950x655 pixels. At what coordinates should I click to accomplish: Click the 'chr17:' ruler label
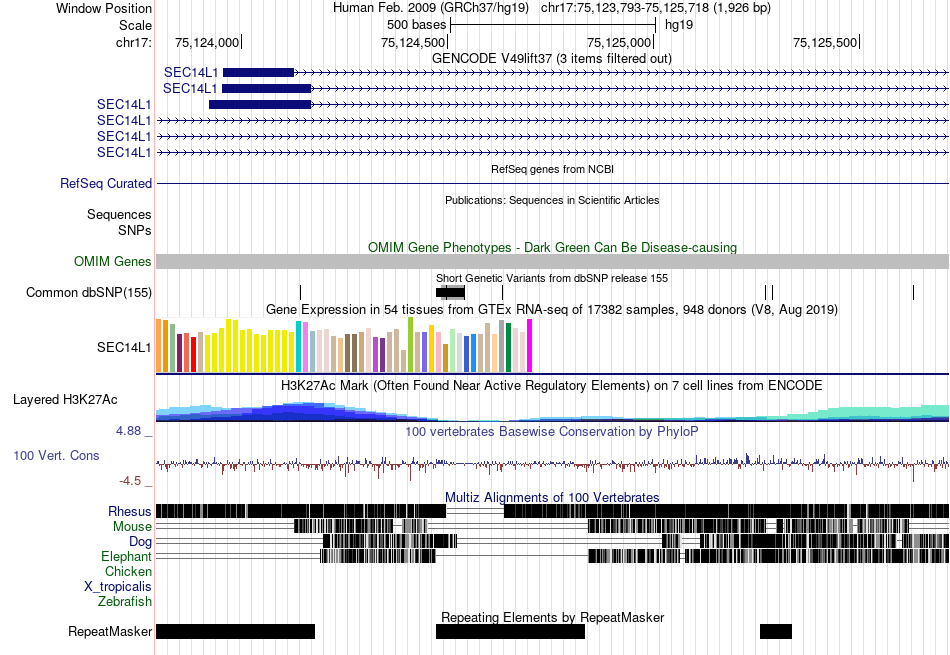tap(134, 42)
